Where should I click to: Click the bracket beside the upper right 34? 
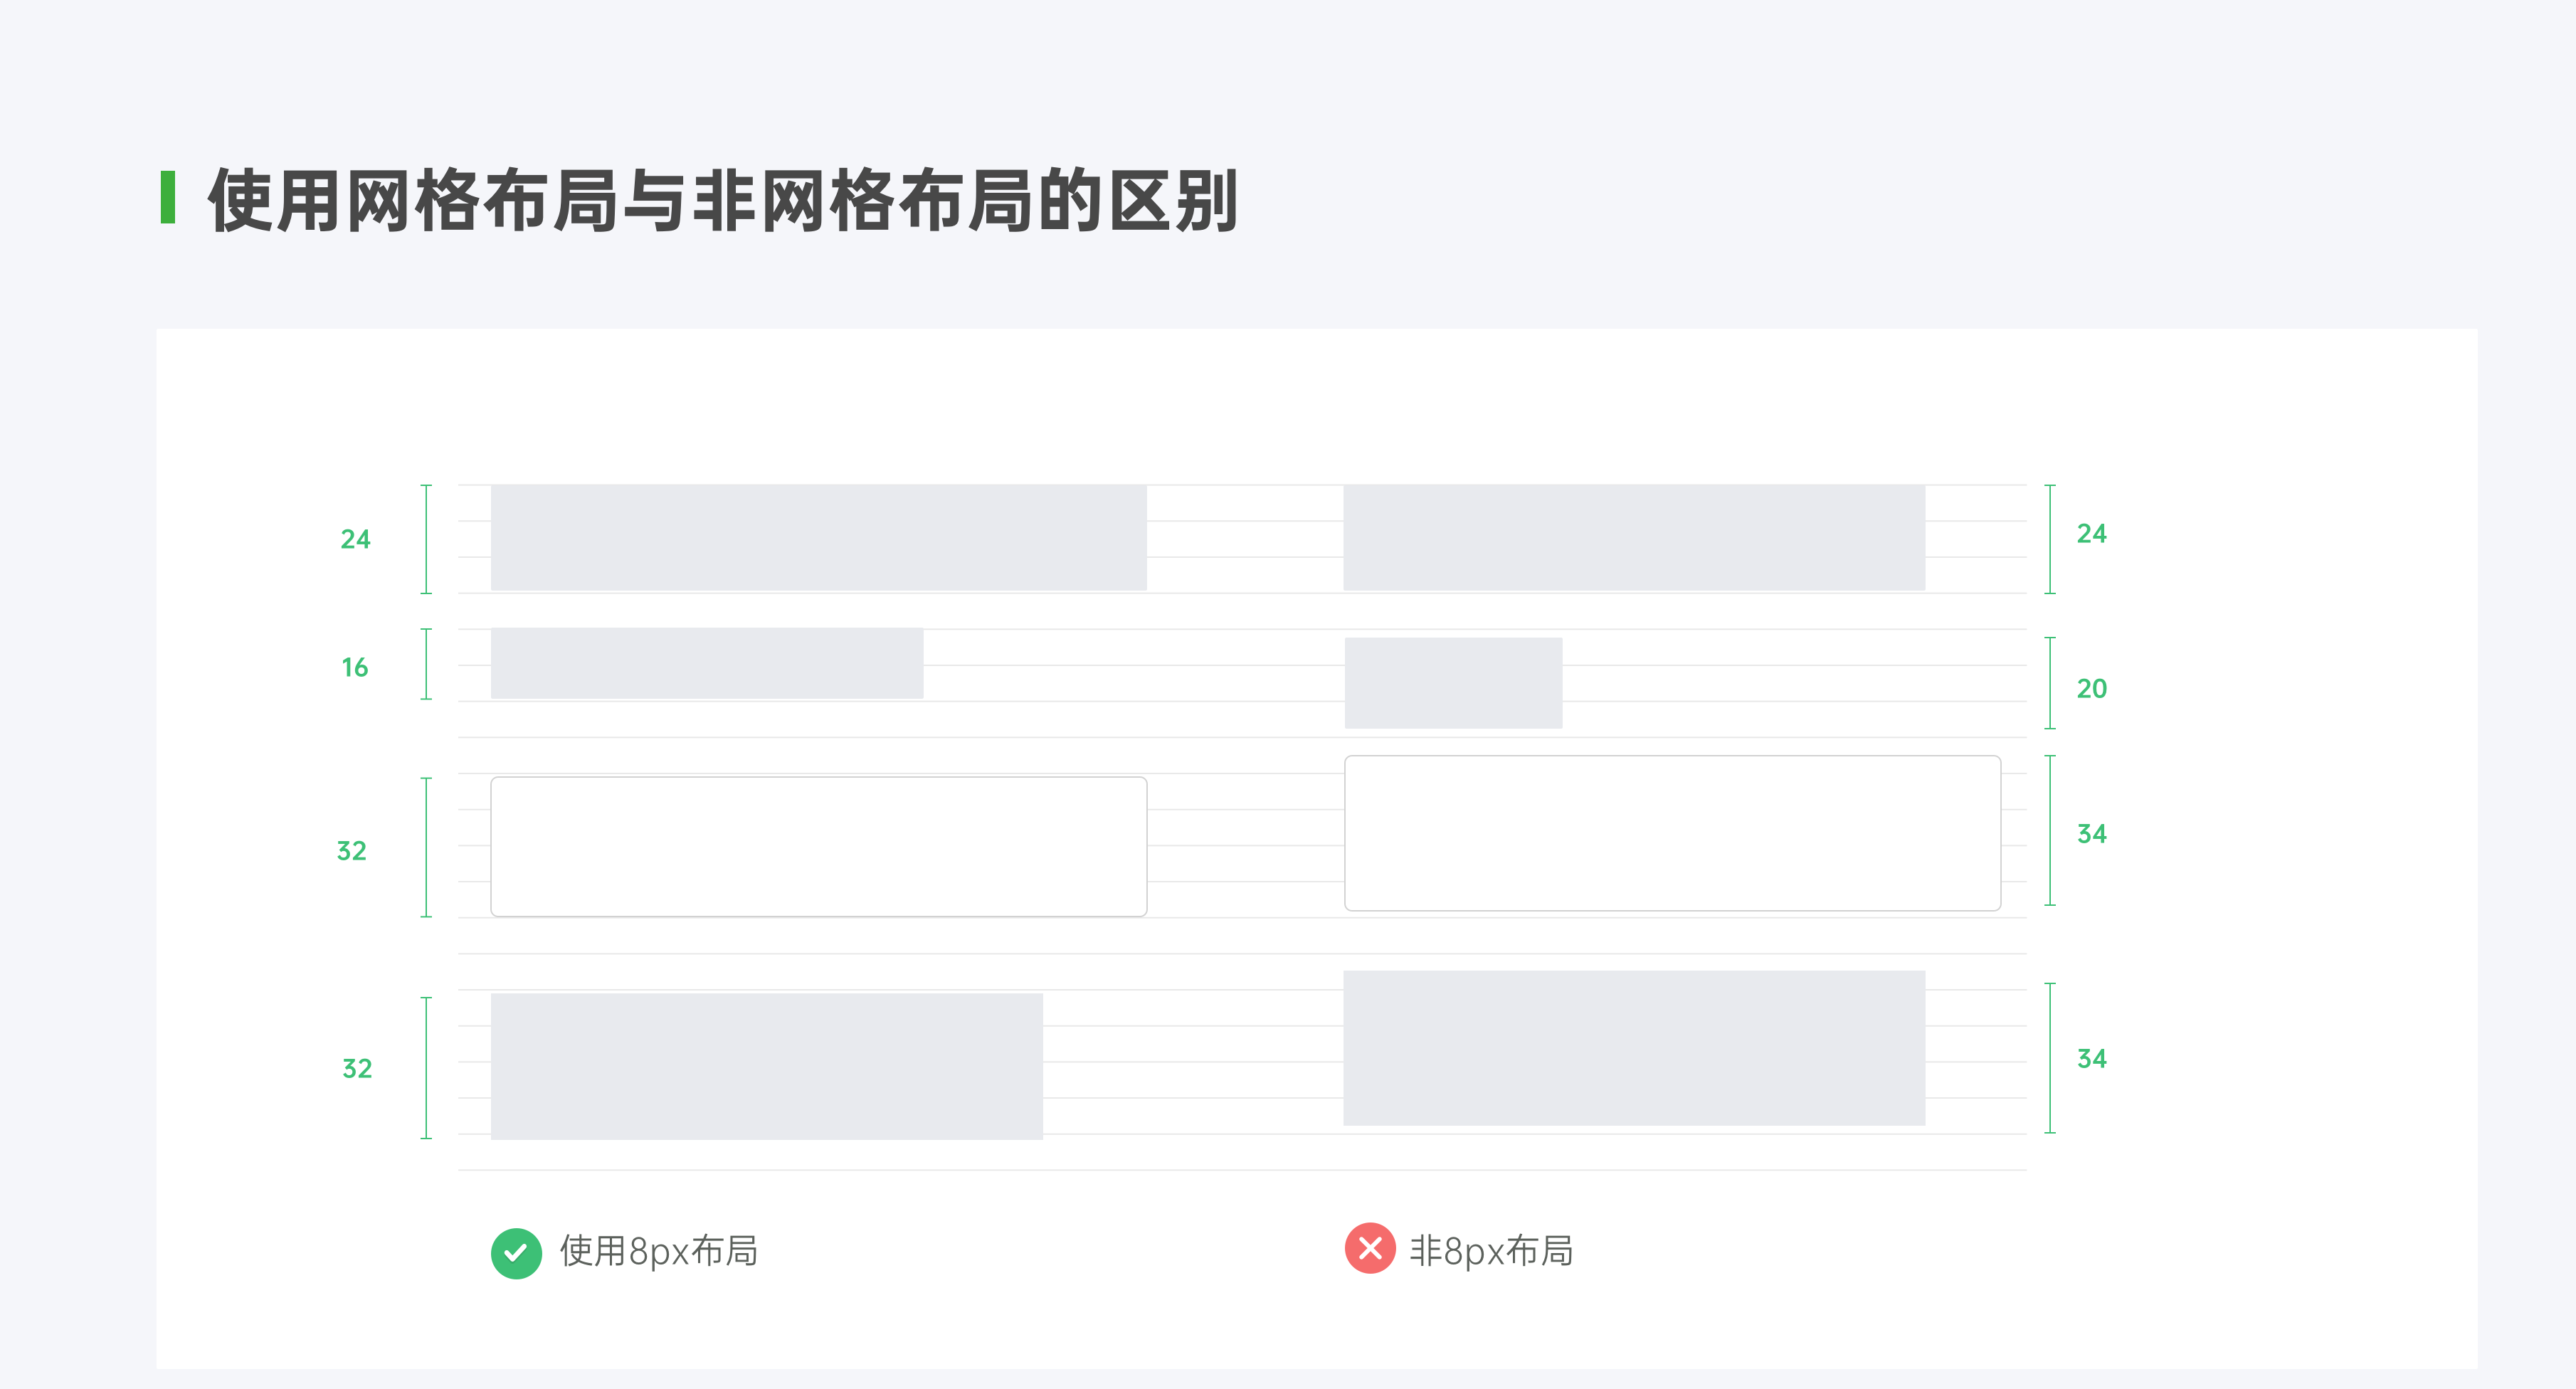[x=2050, y=831]
